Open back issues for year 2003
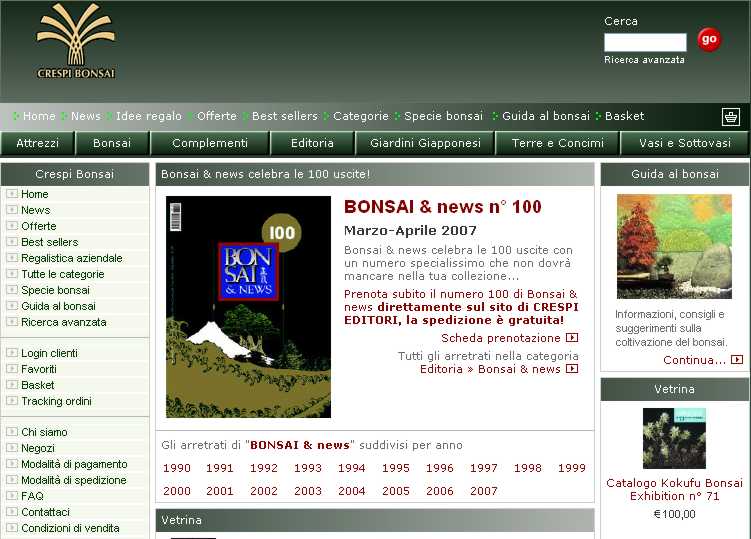751x539 pixels. point(308,491)
